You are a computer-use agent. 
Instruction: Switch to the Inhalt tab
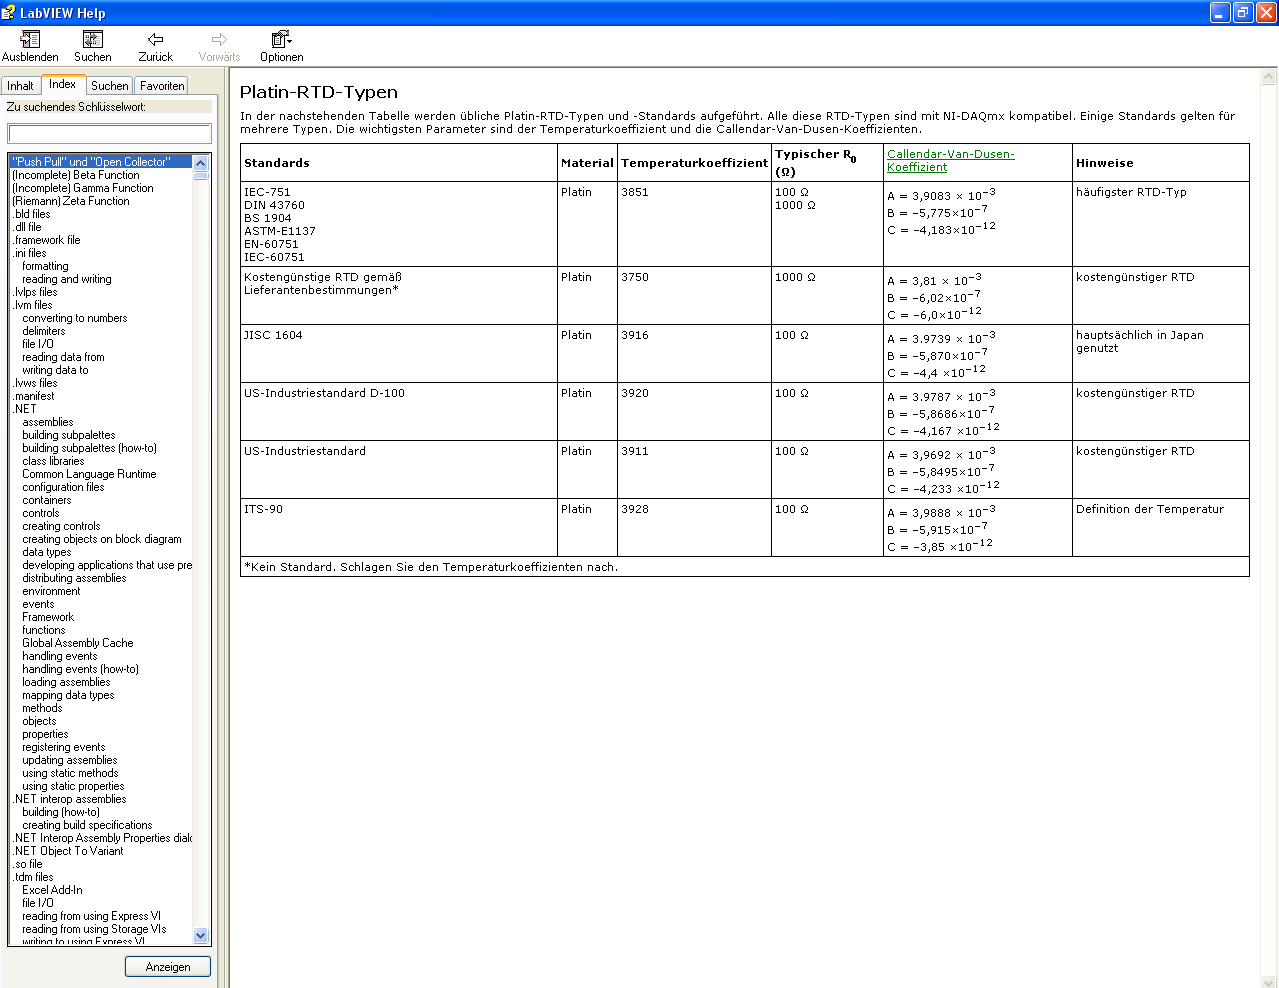tap(21, 86)
